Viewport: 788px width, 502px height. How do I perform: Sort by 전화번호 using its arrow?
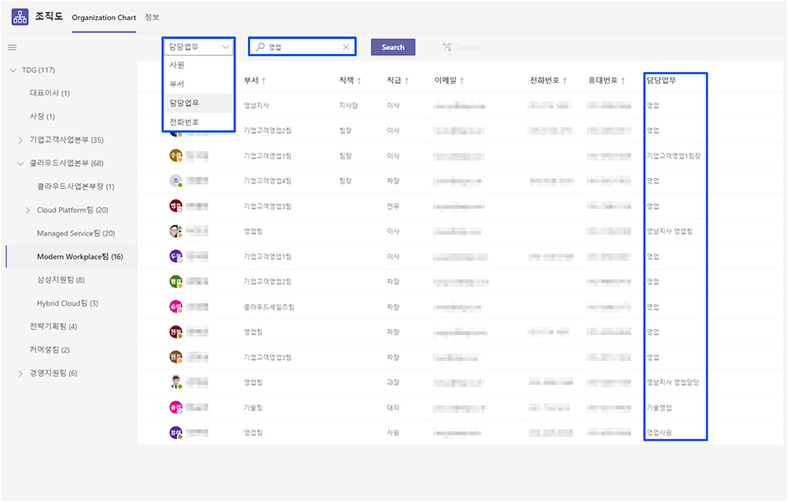coord(565,80)
